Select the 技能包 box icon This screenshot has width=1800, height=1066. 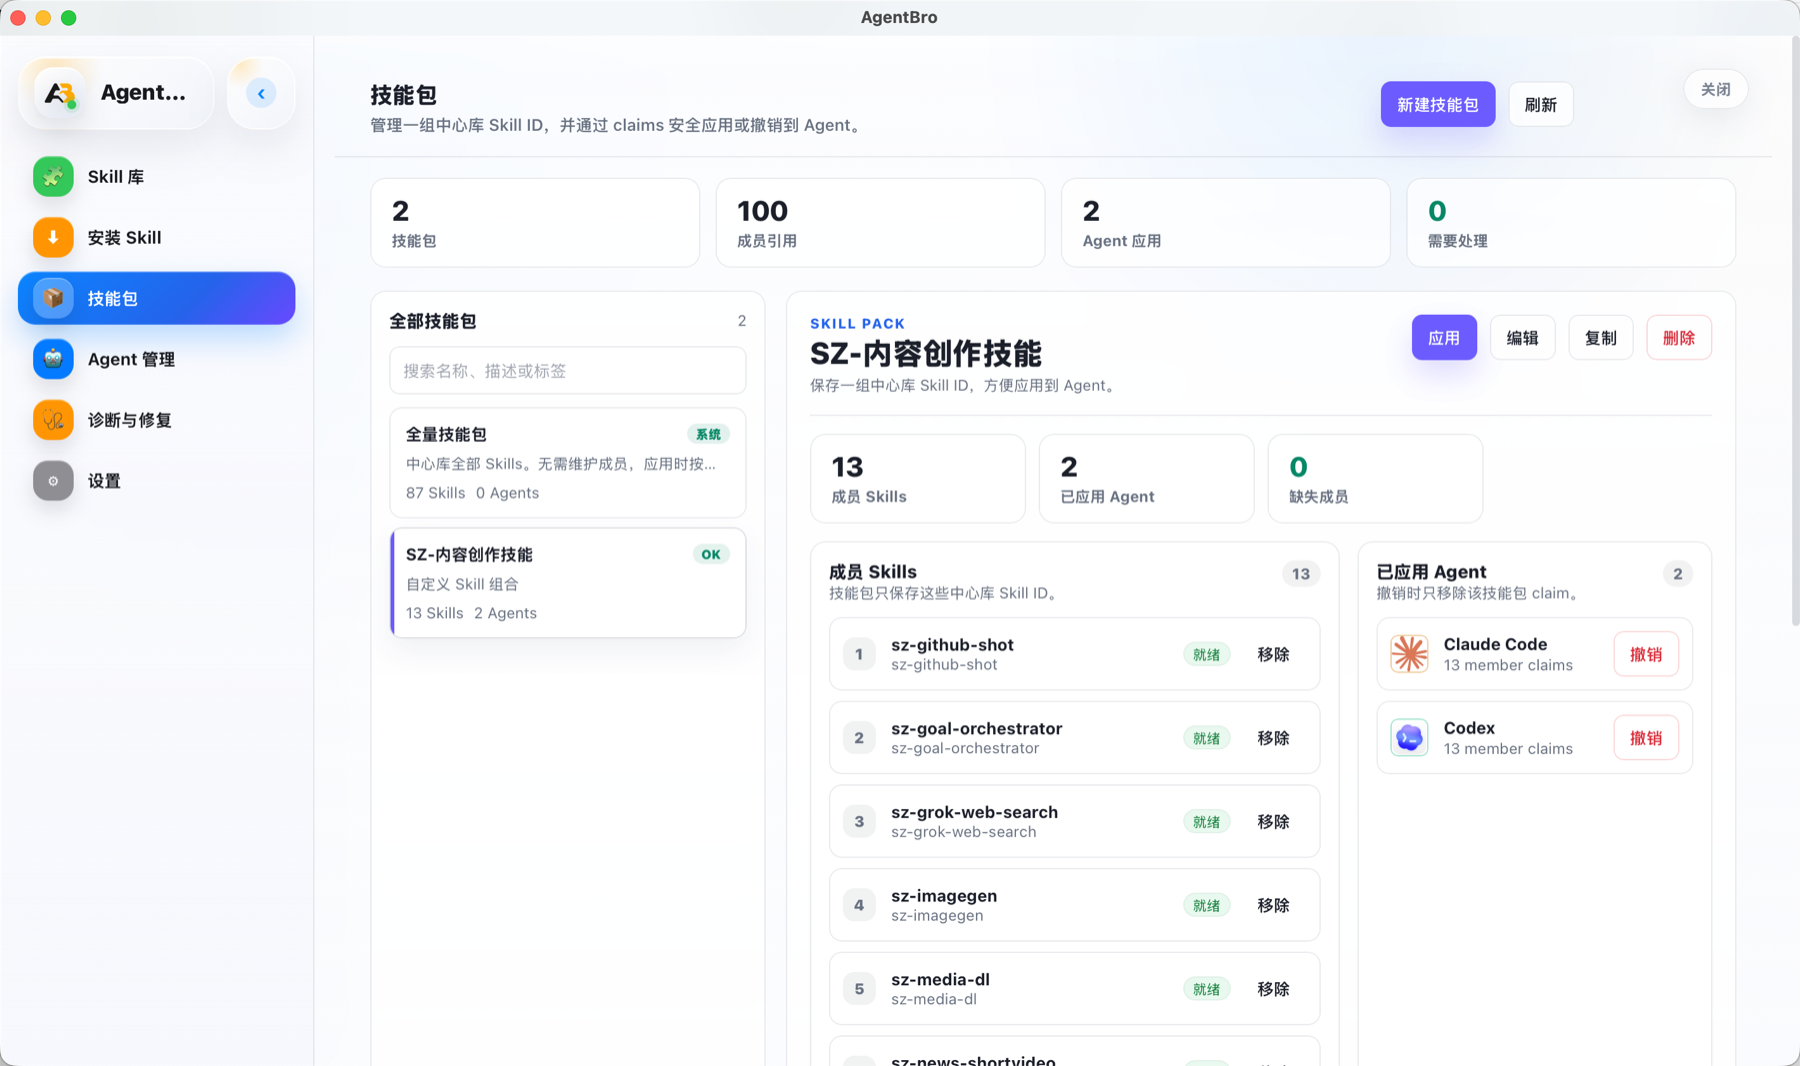click(x=53, y=298)
